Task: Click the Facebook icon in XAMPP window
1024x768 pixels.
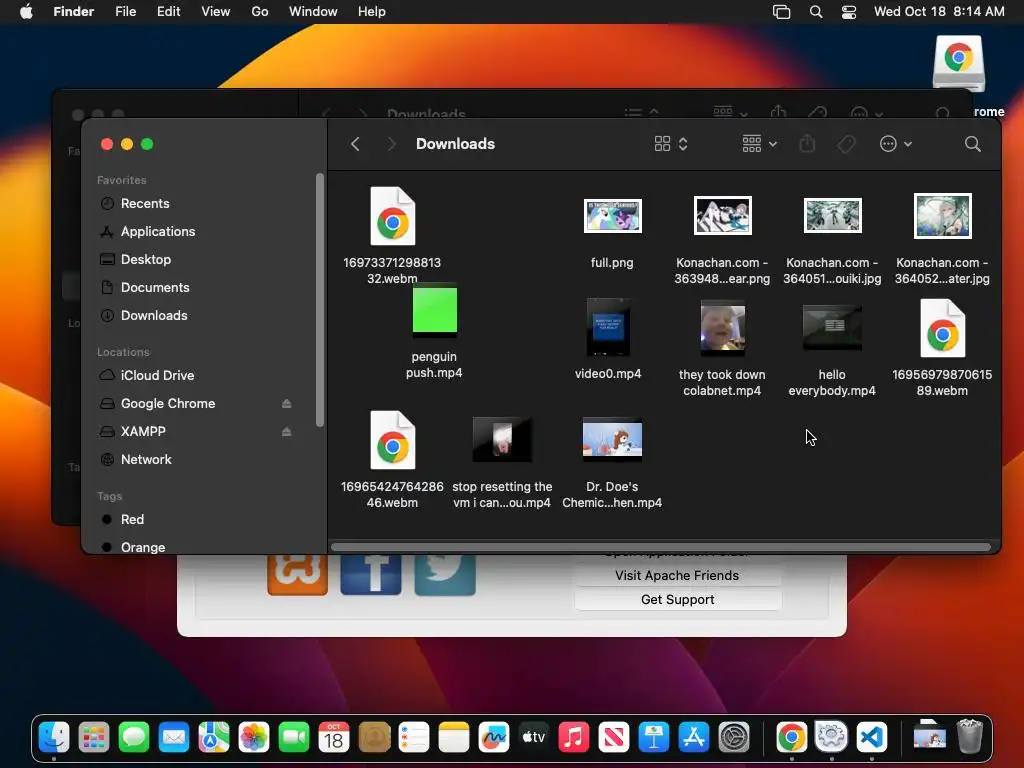Action: point(371,575)
